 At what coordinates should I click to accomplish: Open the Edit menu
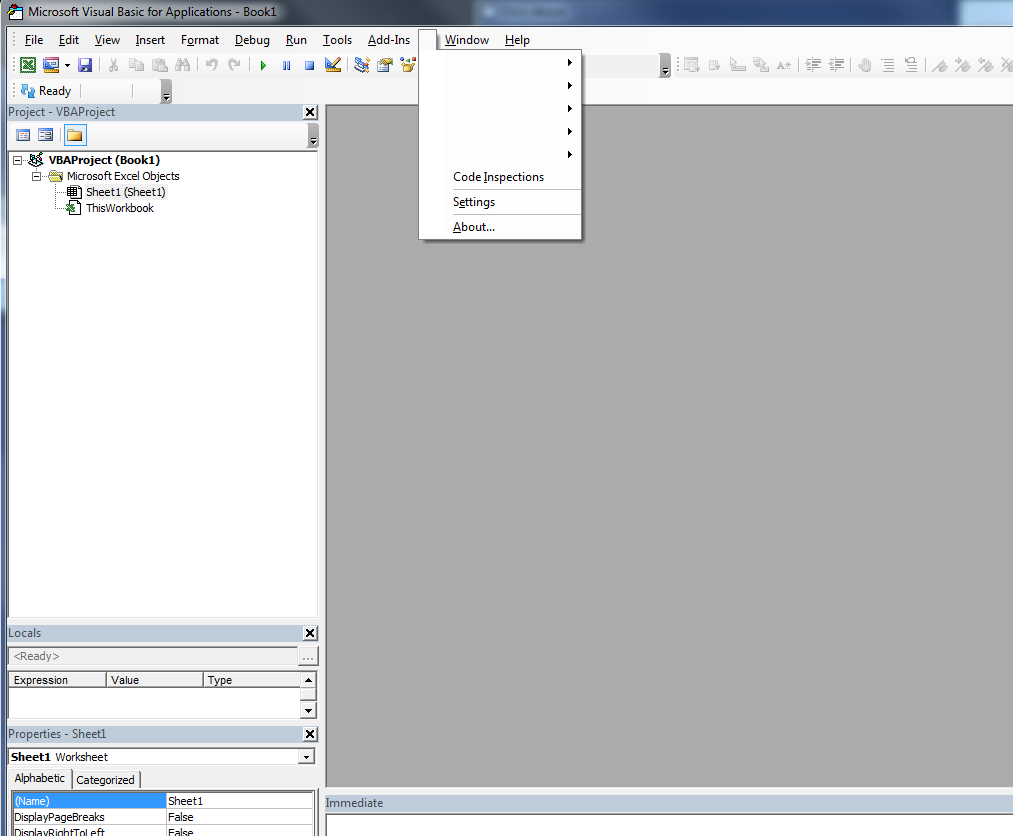(x=68, y=40)
